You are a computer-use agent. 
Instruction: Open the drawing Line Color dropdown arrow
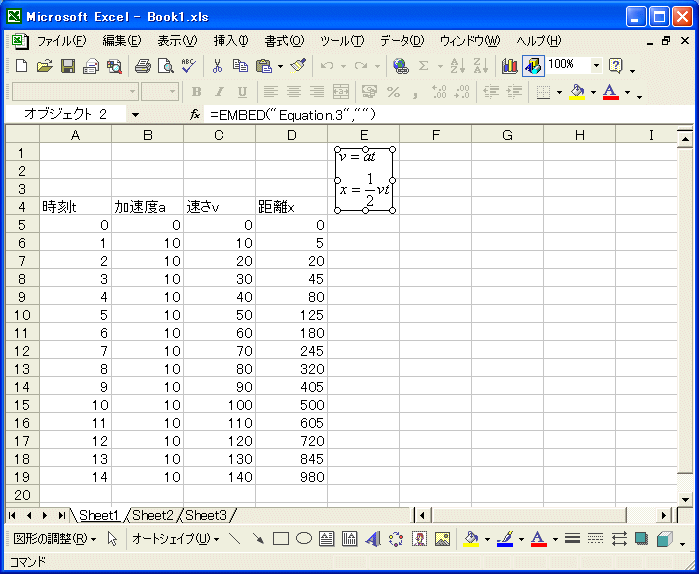tap(521, 540)
